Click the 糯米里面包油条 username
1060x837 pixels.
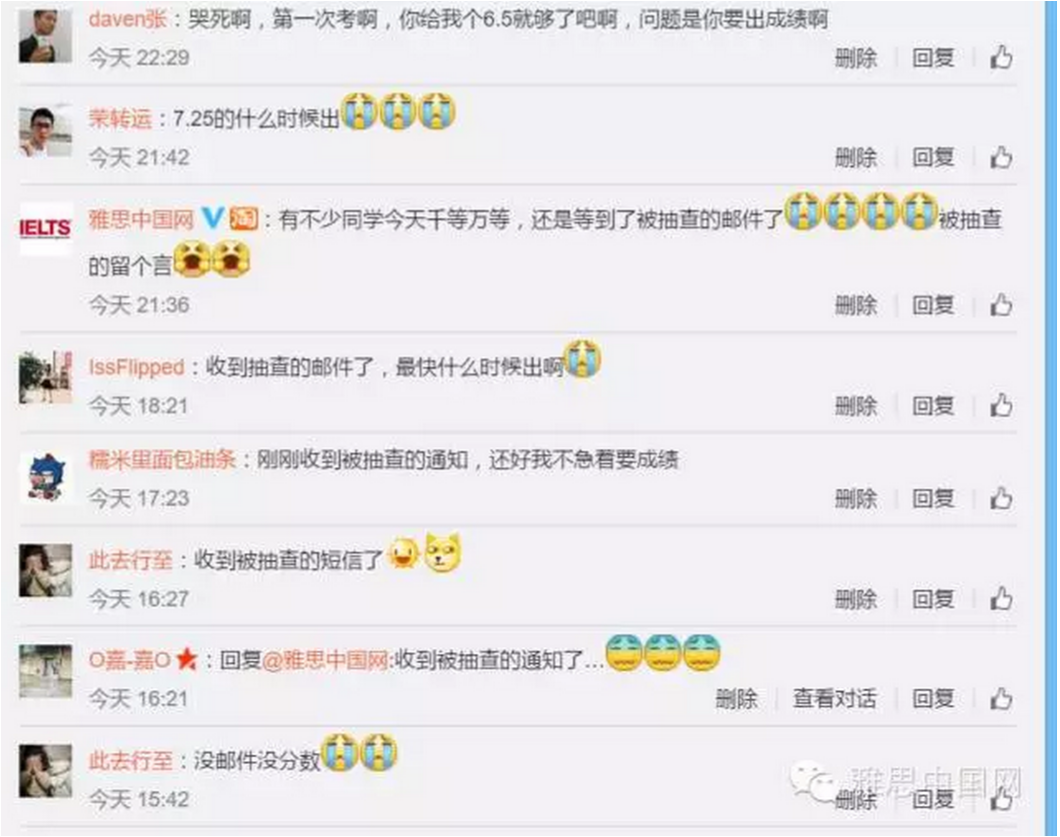pyautogui.click(x=162, y=460)
